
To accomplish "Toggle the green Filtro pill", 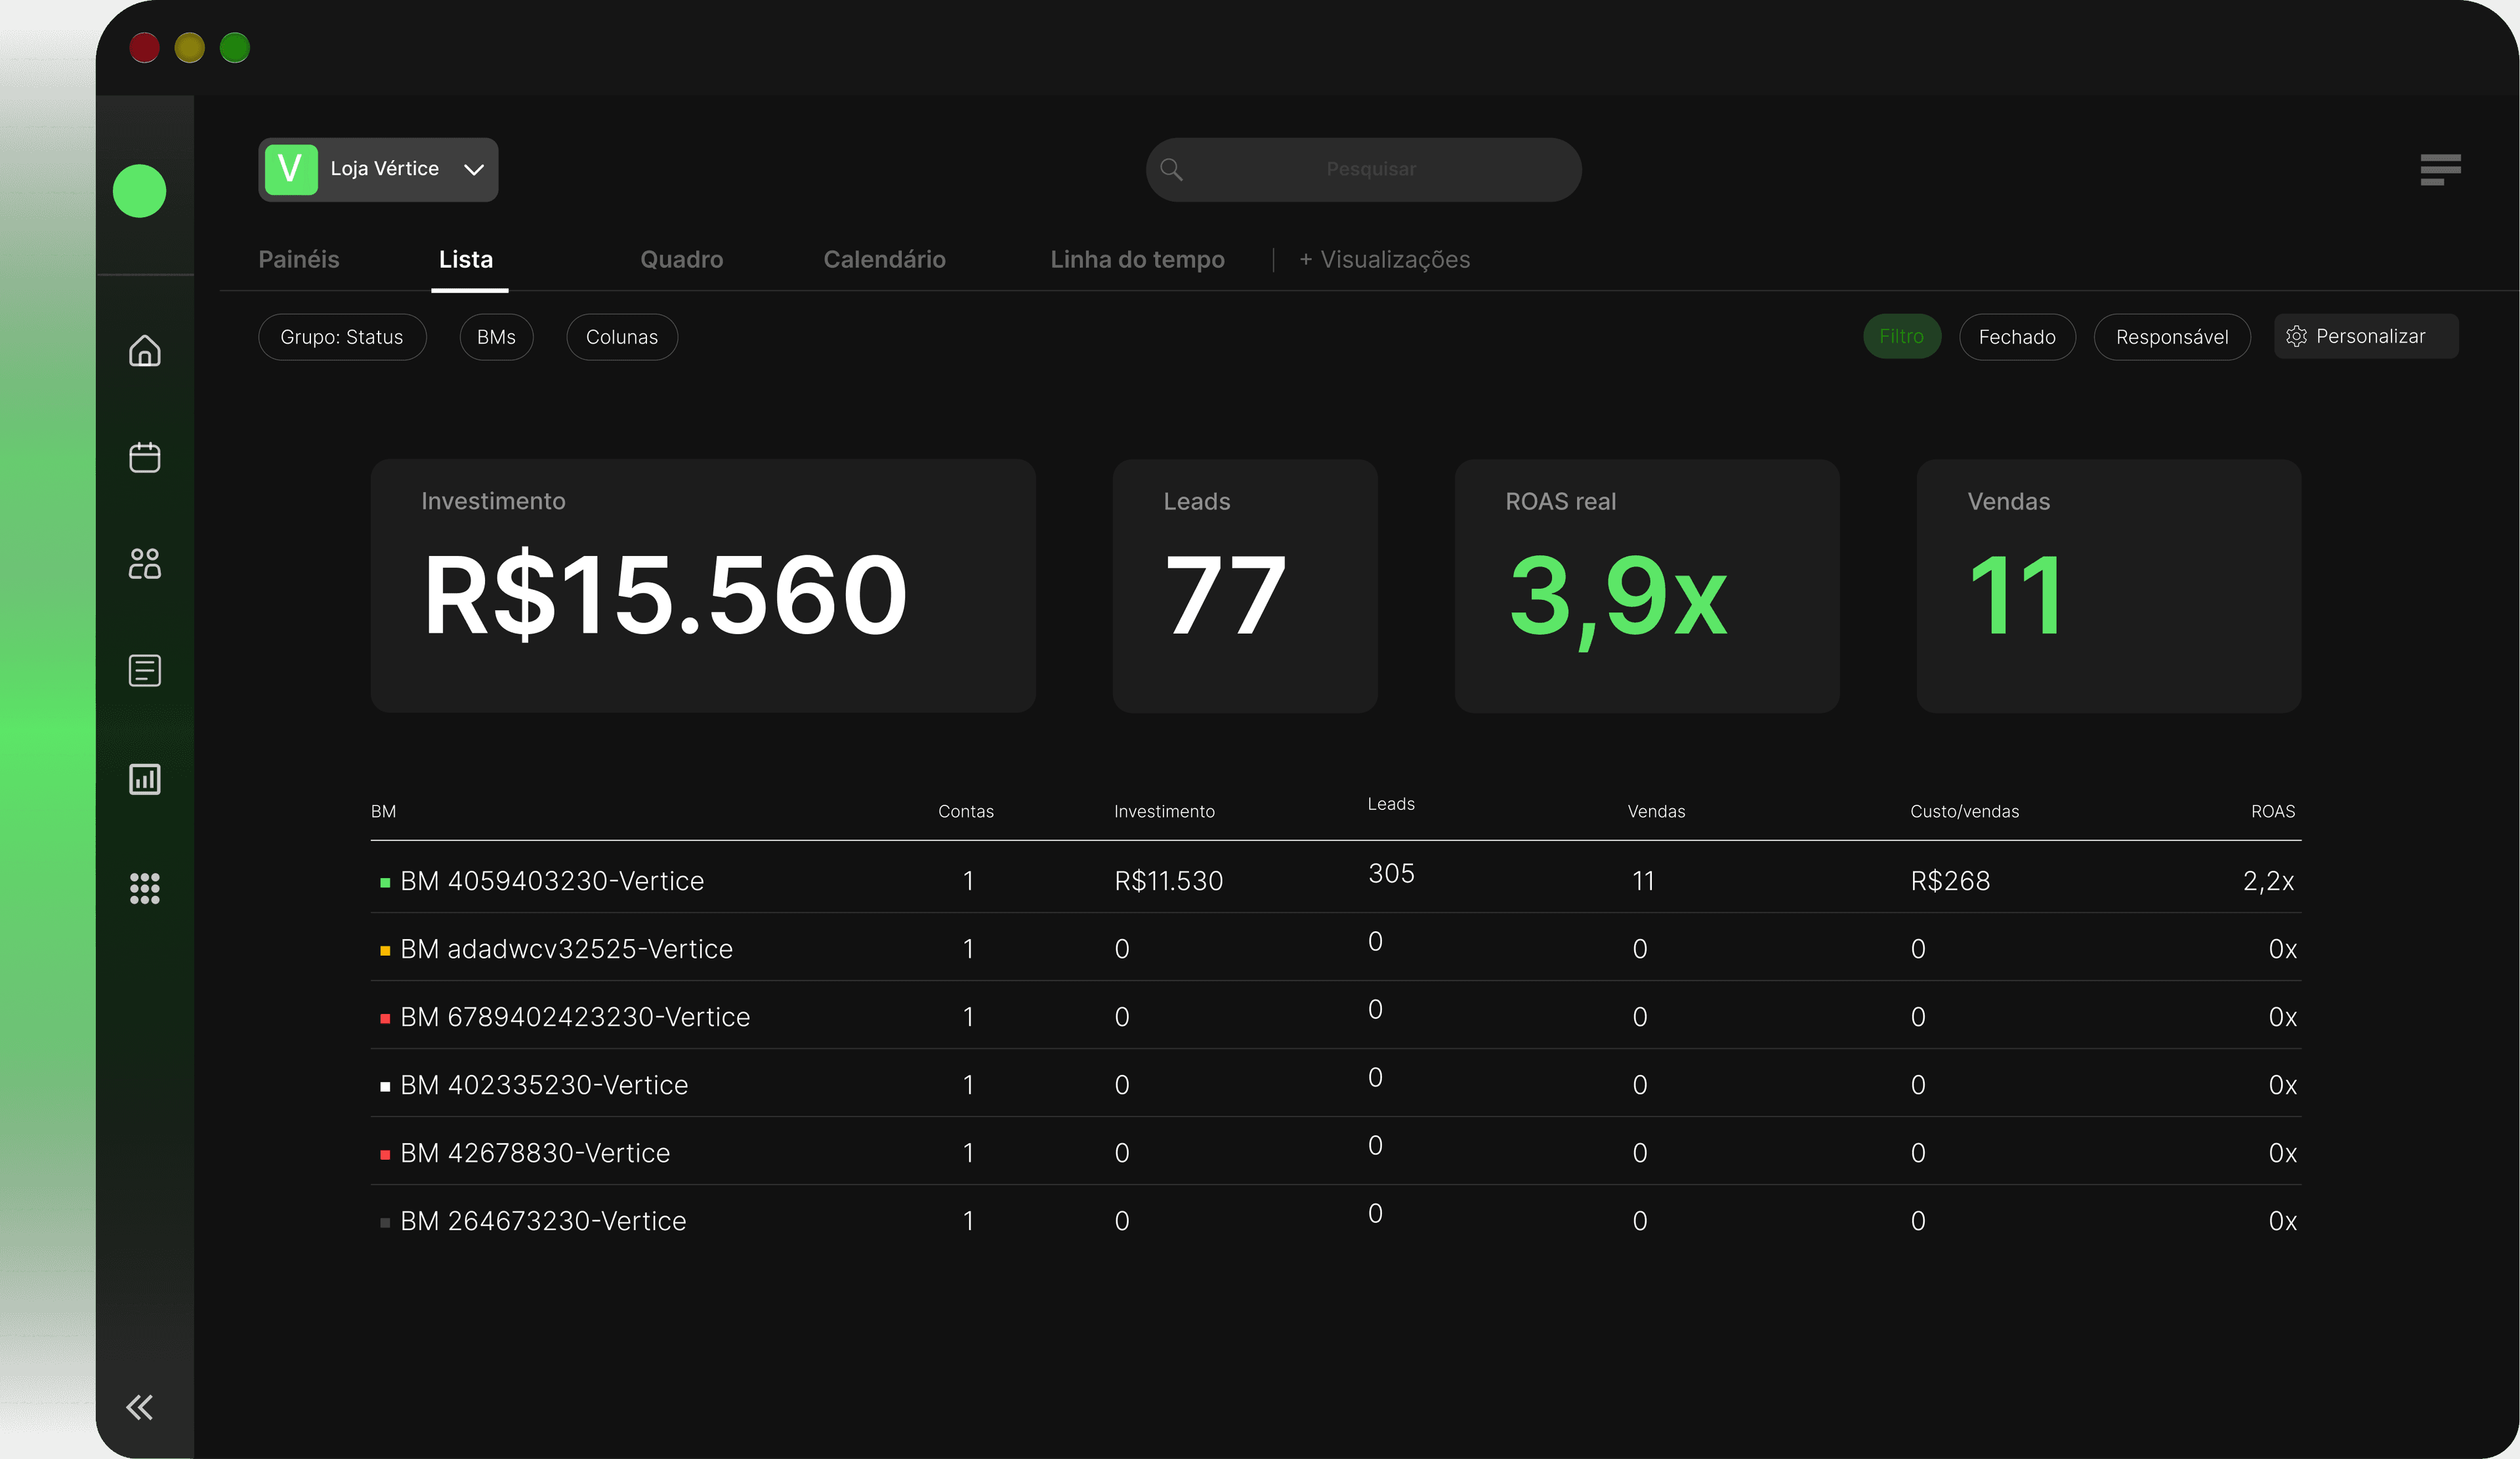I will coord(1901,336).
